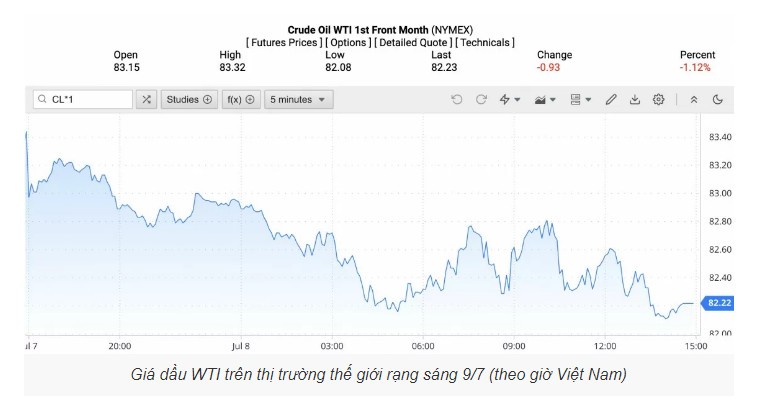Download the chart image
The image size is (757, 400).
tap(635, 100)
